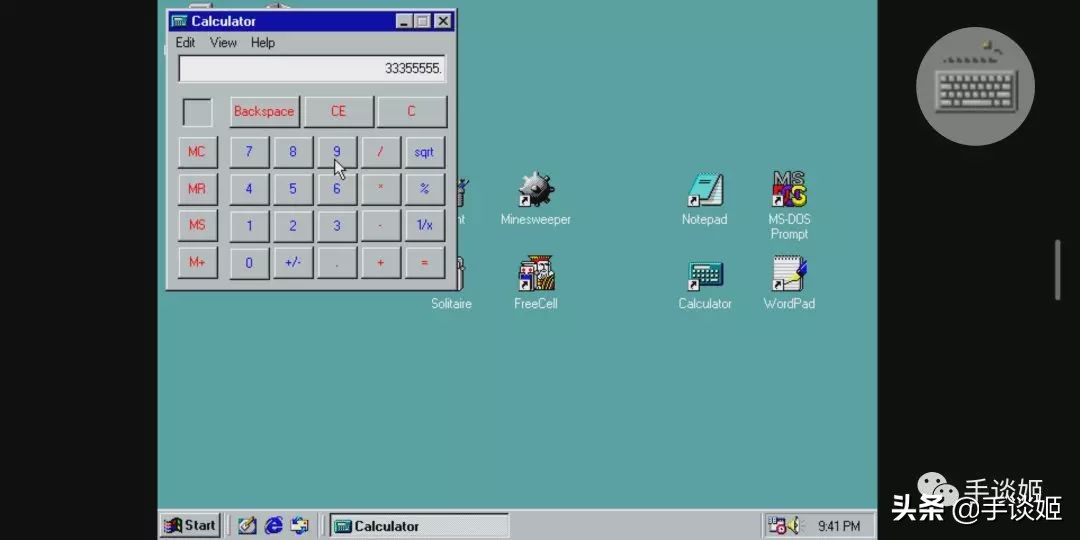The image size is (1080, 540).
Task: Click the CE clear entry button
Action: (338, 112)
